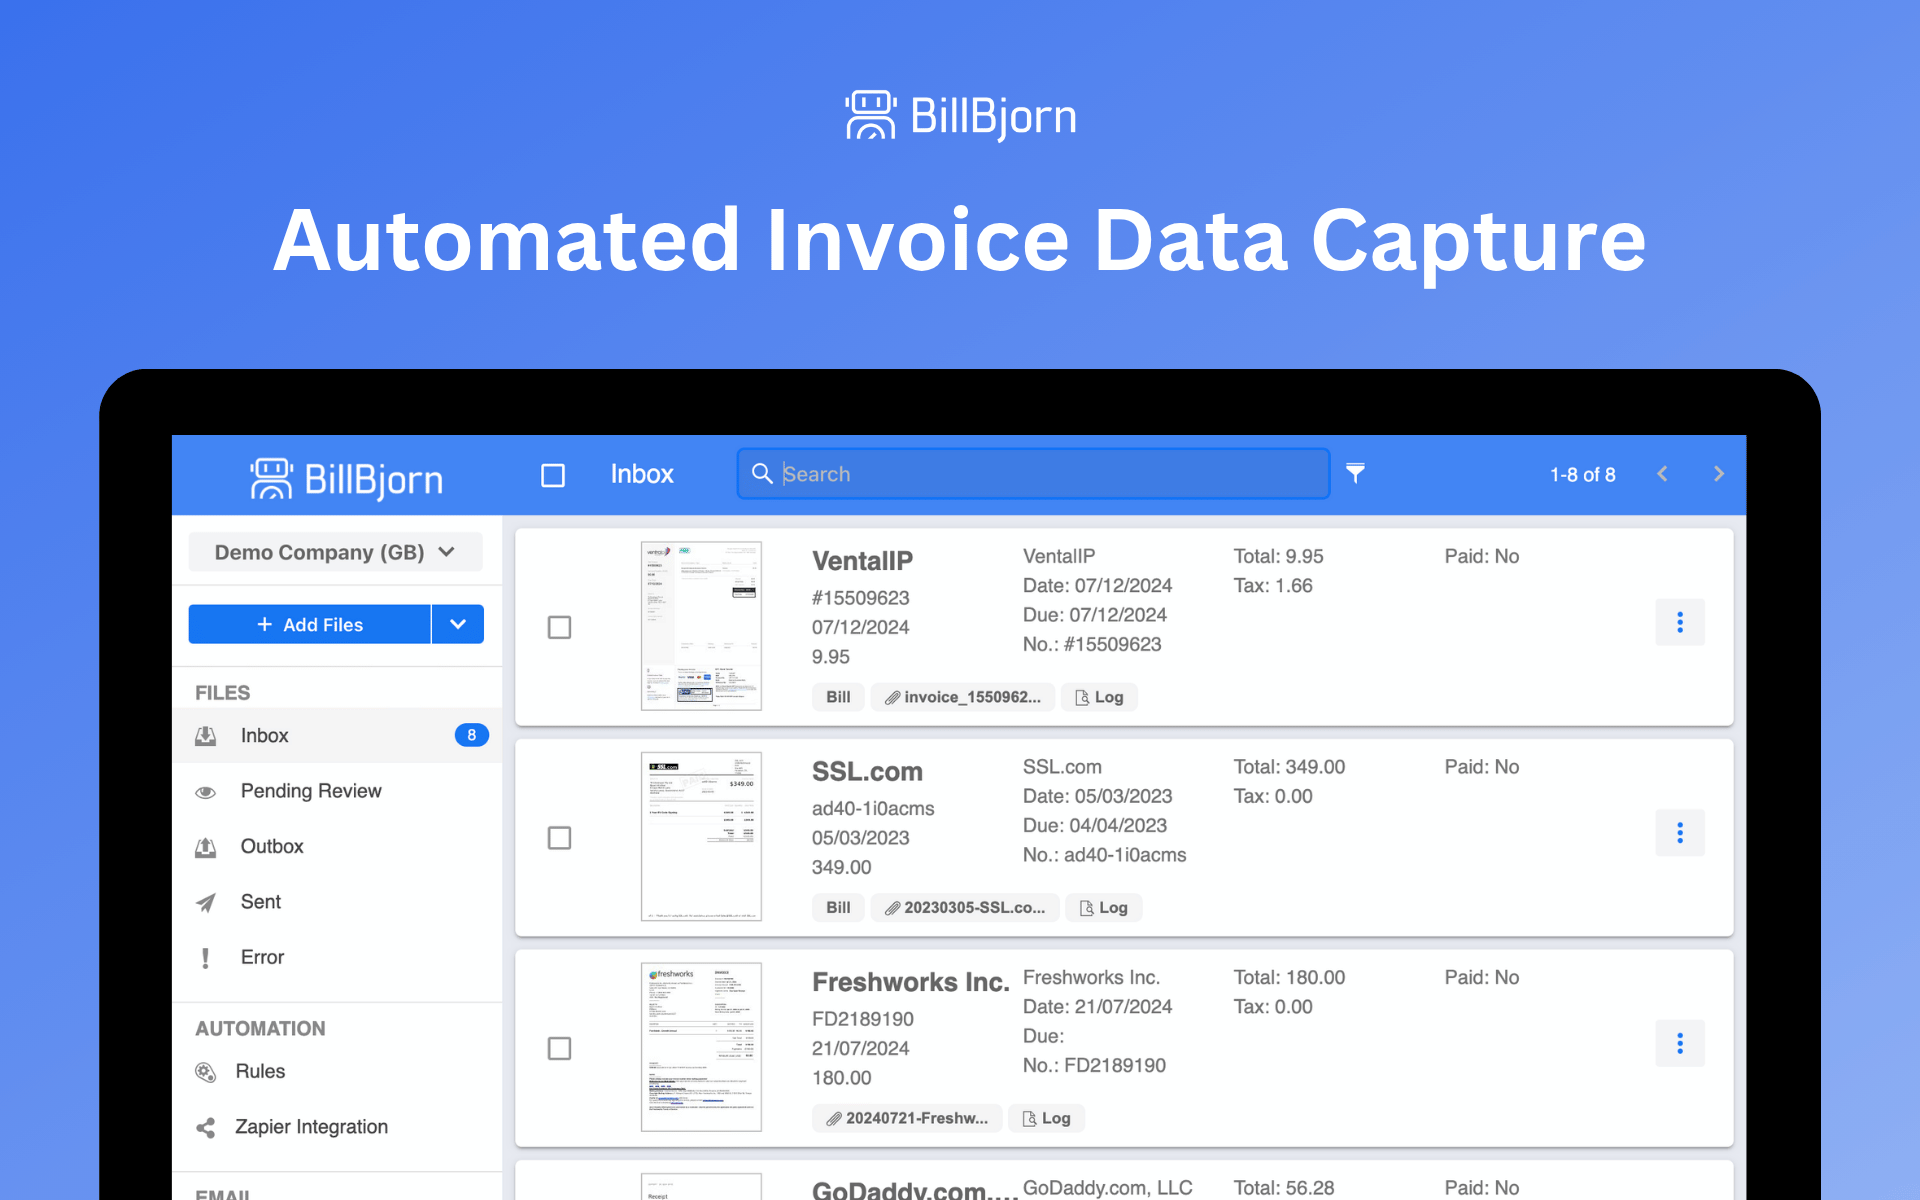The image size is (1920, 1200).
Task: Toggle the select-all checkbox beside Inbox
Action: [x=553, y=475]
